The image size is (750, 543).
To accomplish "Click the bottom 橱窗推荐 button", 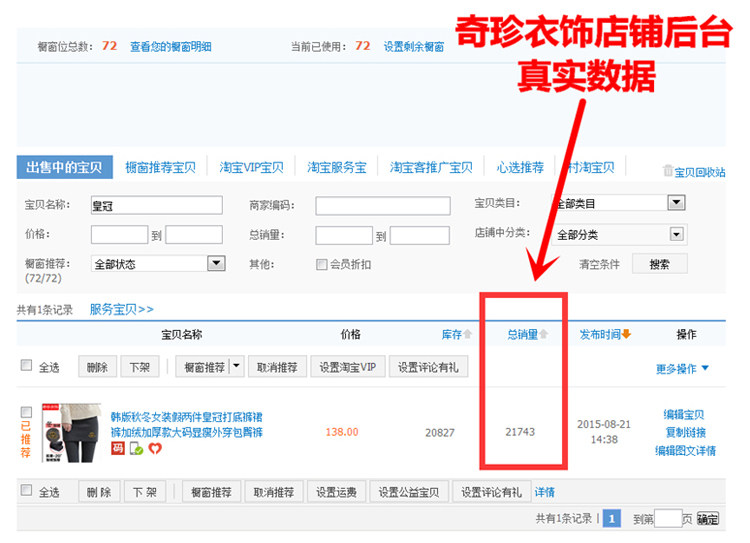I will [x=211, y=492].
